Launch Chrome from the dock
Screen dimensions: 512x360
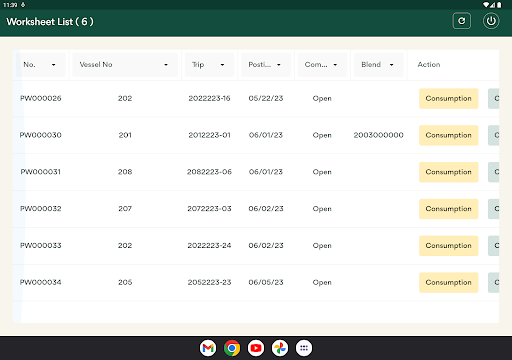pyautogui.click(x=232, y=348)
